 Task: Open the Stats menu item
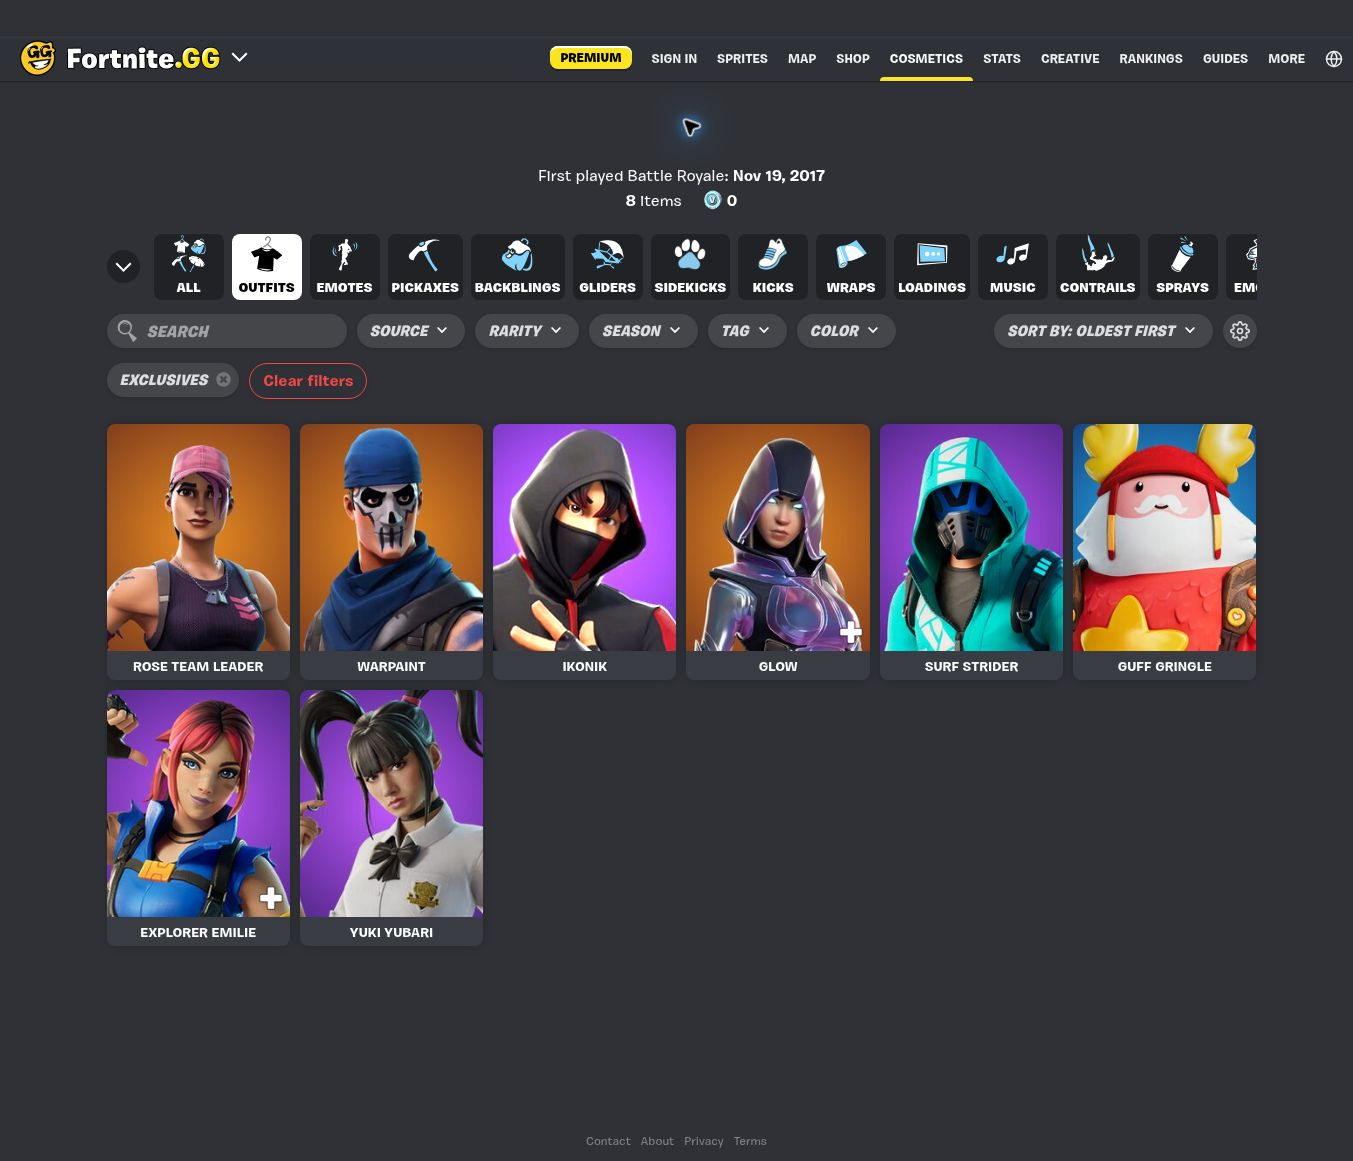coord(1002,59)
